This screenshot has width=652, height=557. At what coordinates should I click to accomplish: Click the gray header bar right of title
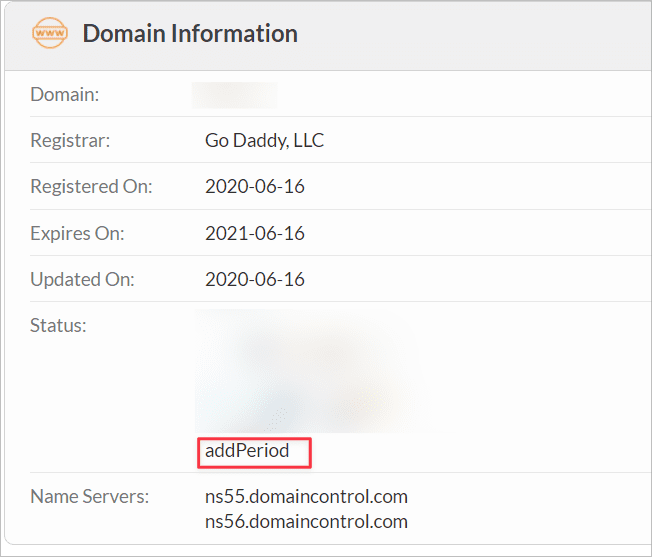[480, 34]
